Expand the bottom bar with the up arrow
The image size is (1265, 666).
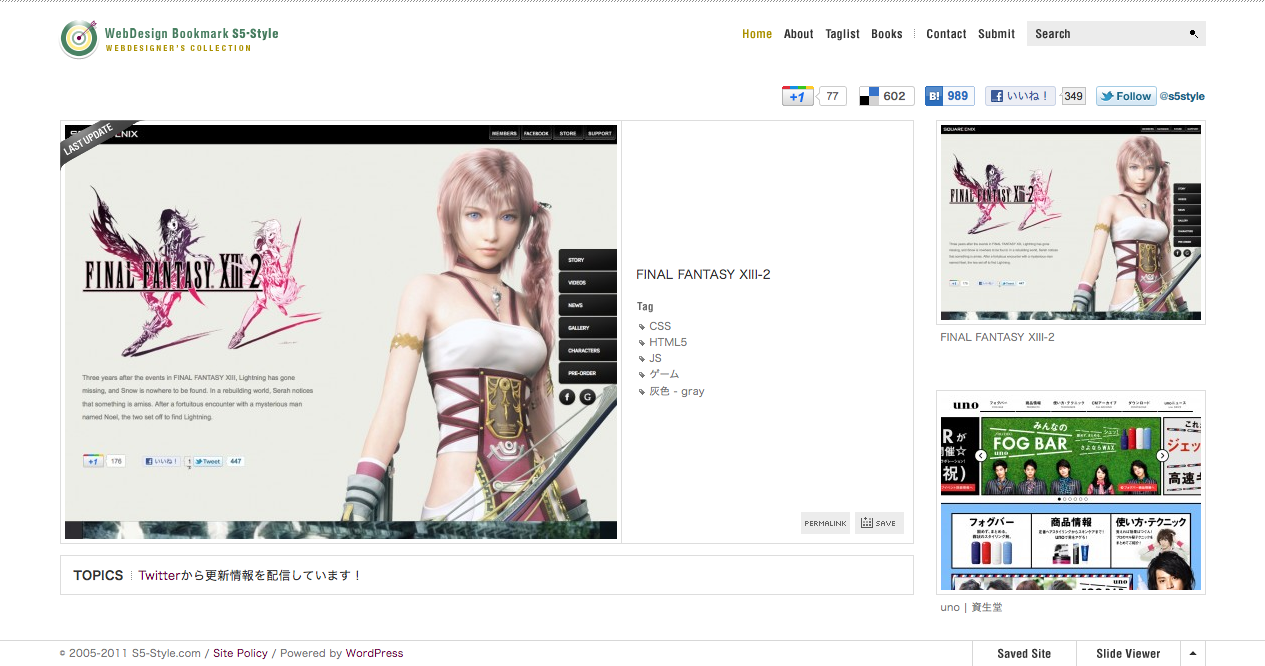[1192, 653]
